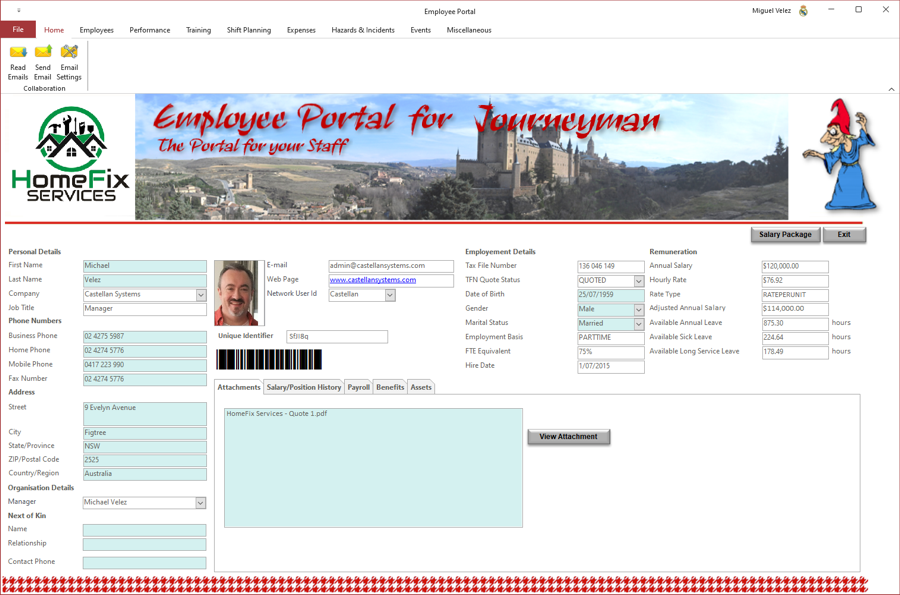Open the Manager dropdown
Screen dimensions: 900x595
click(200, 503)
